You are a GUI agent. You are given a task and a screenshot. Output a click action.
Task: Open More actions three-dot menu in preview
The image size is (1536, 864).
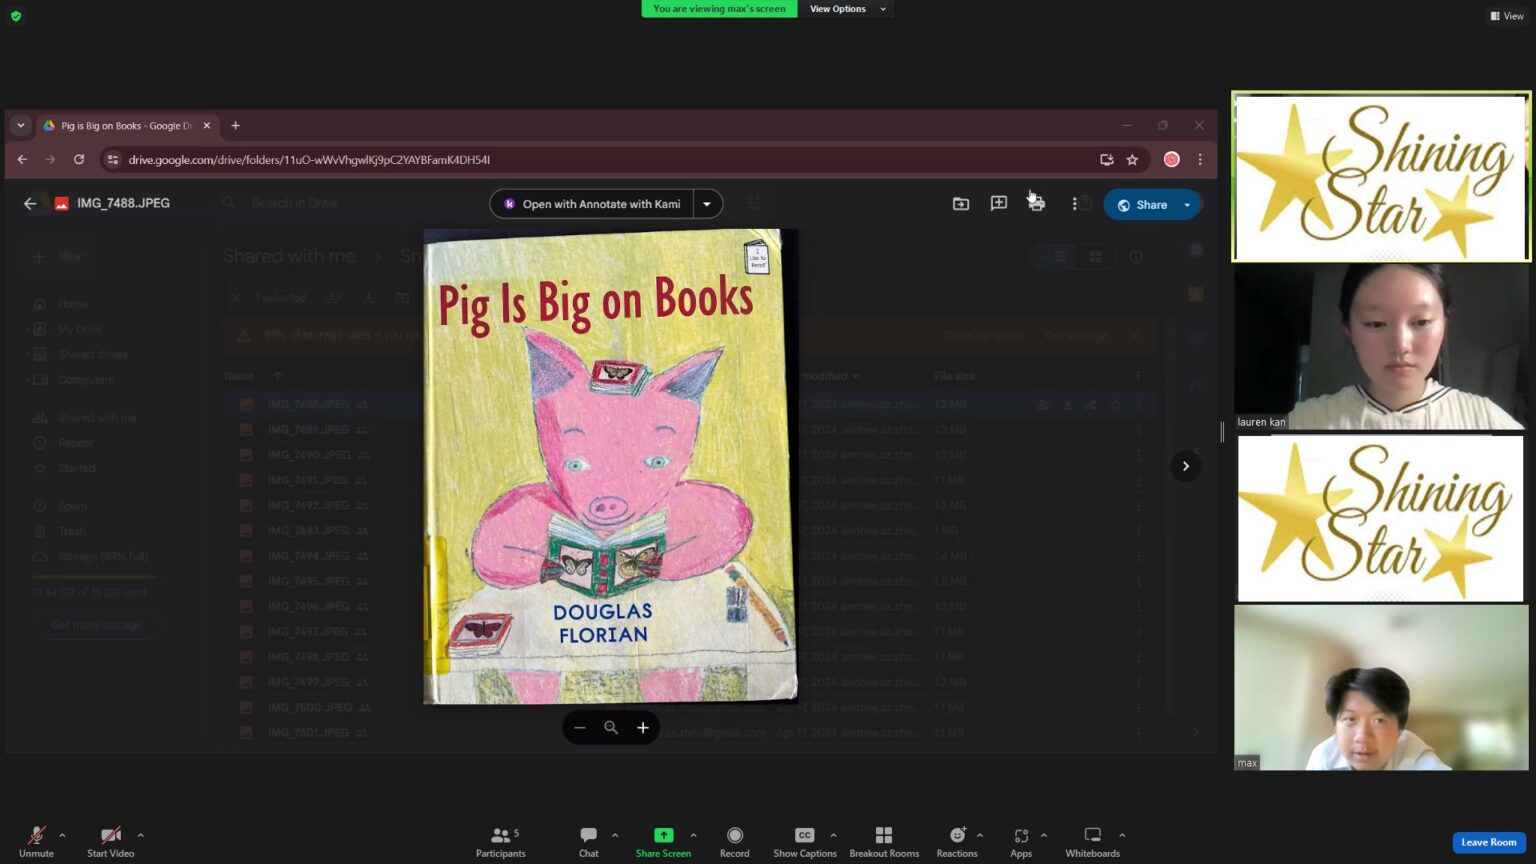(x=1074, y=204)
